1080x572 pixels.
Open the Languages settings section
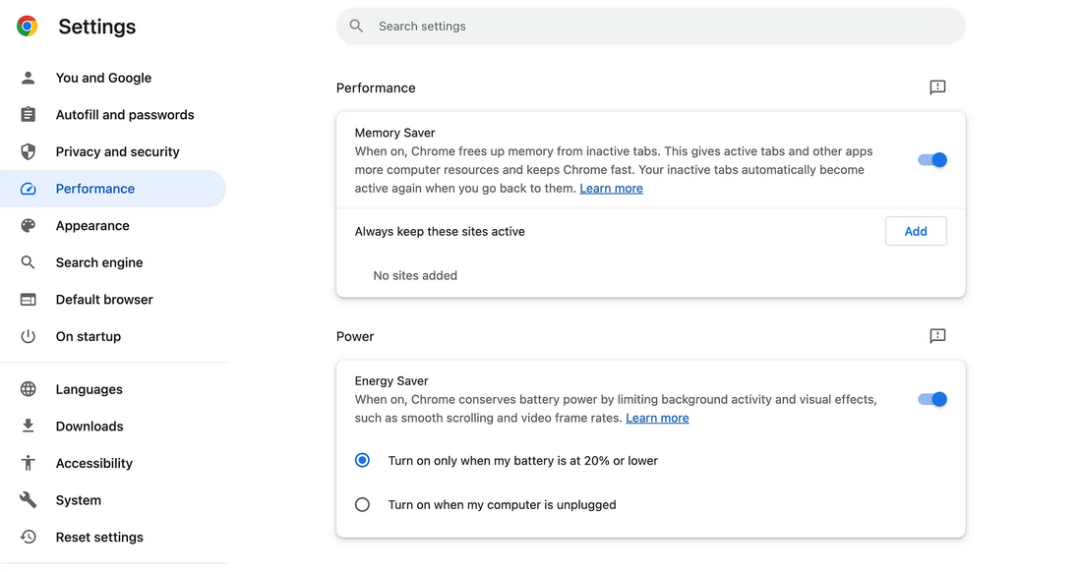click(x=89, y=390)
